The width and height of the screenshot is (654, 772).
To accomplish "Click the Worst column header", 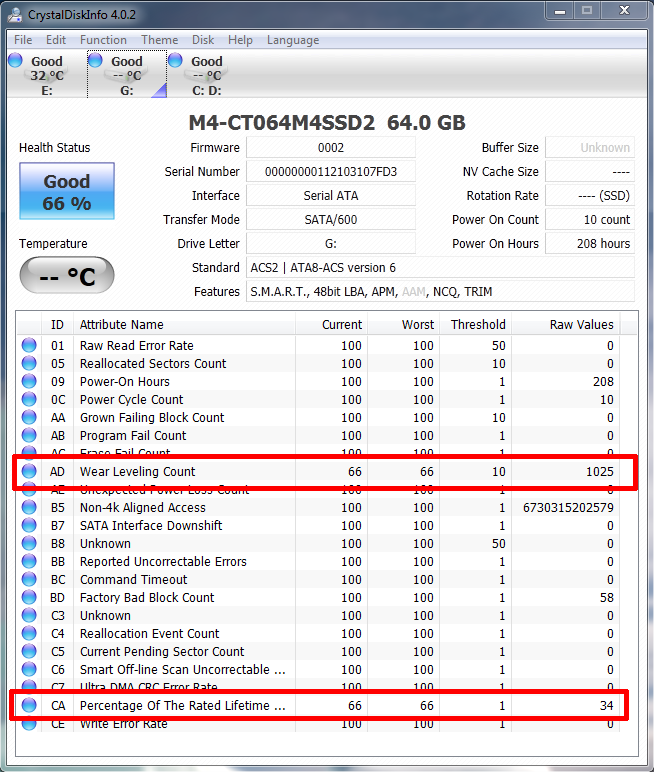I will [403, 324].
